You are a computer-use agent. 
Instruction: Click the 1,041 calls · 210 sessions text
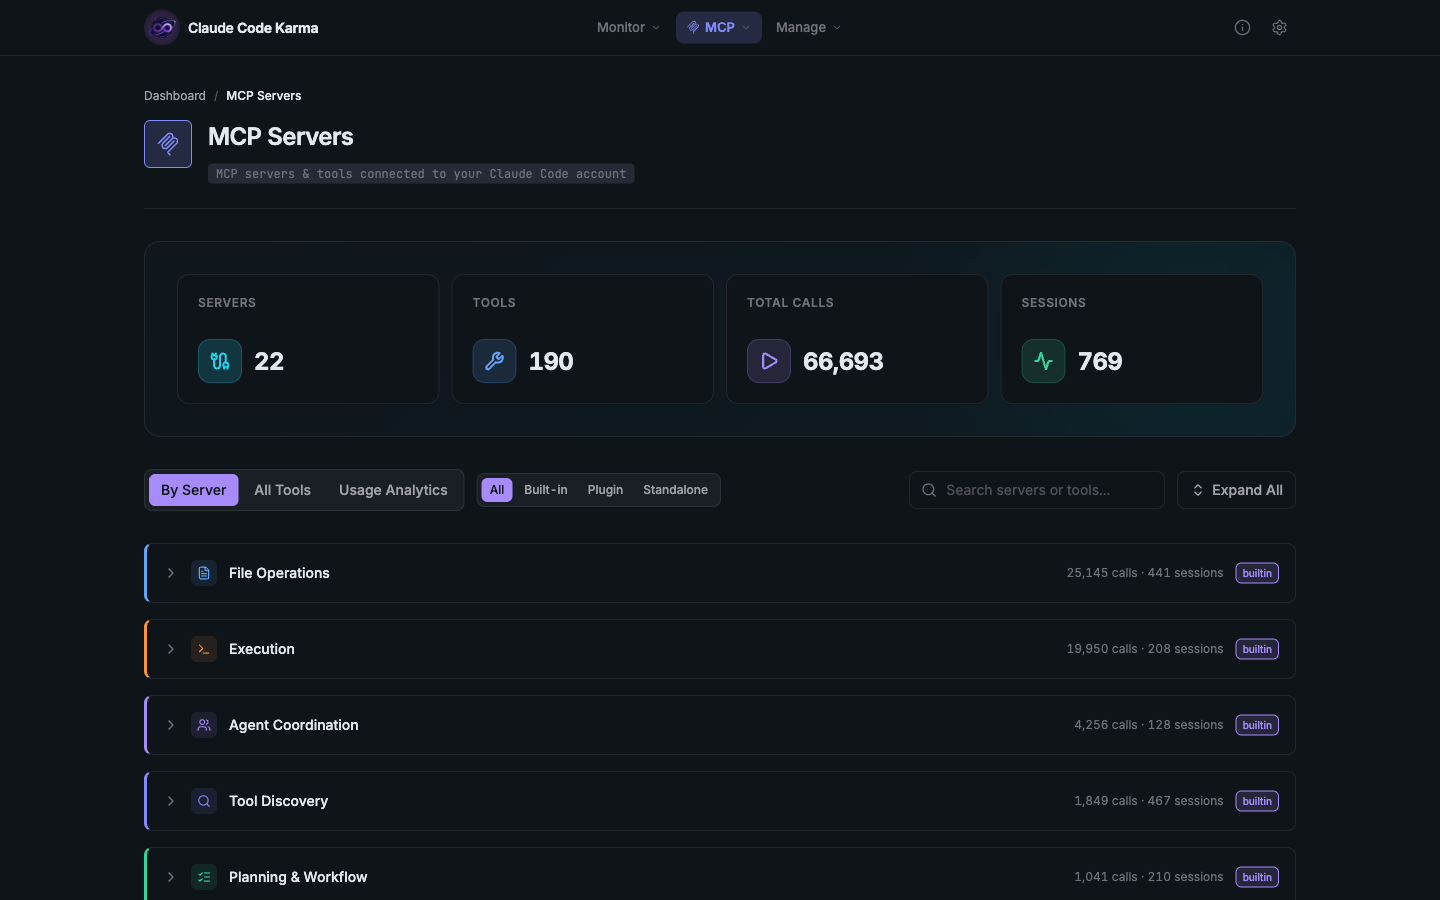click(1149, 877)
